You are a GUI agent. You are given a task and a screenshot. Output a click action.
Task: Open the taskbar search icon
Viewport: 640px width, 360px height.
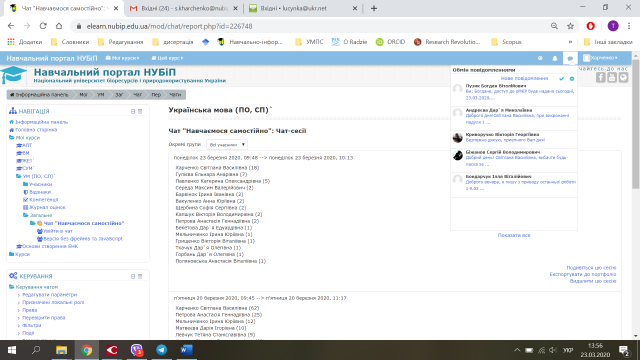[x=36, y=350]
